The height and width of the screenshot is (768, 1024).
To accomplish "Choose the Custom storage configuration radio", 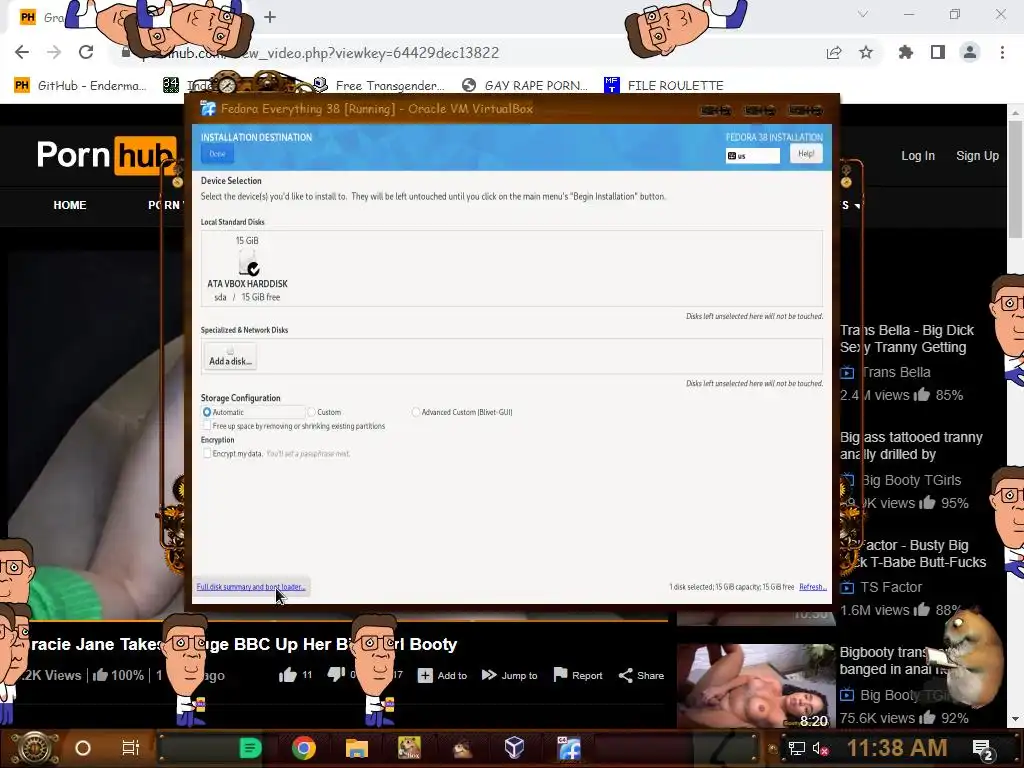I will pos(312,412).
